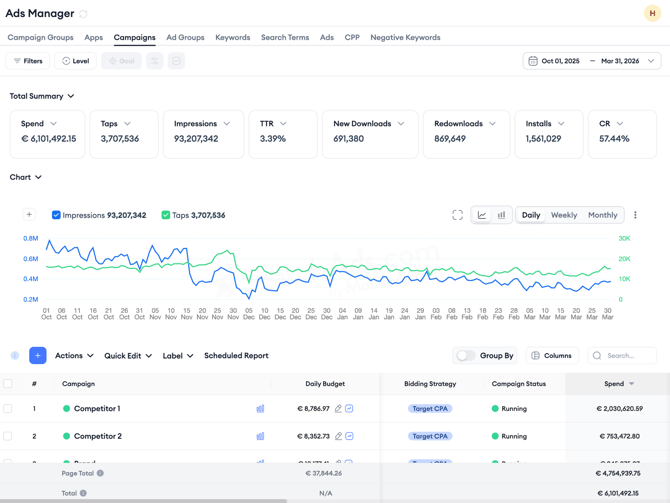The width and height of the screenshot is (670, 503).
Task: Click the plus icon to add chart metric
Action: click(29, 215)
